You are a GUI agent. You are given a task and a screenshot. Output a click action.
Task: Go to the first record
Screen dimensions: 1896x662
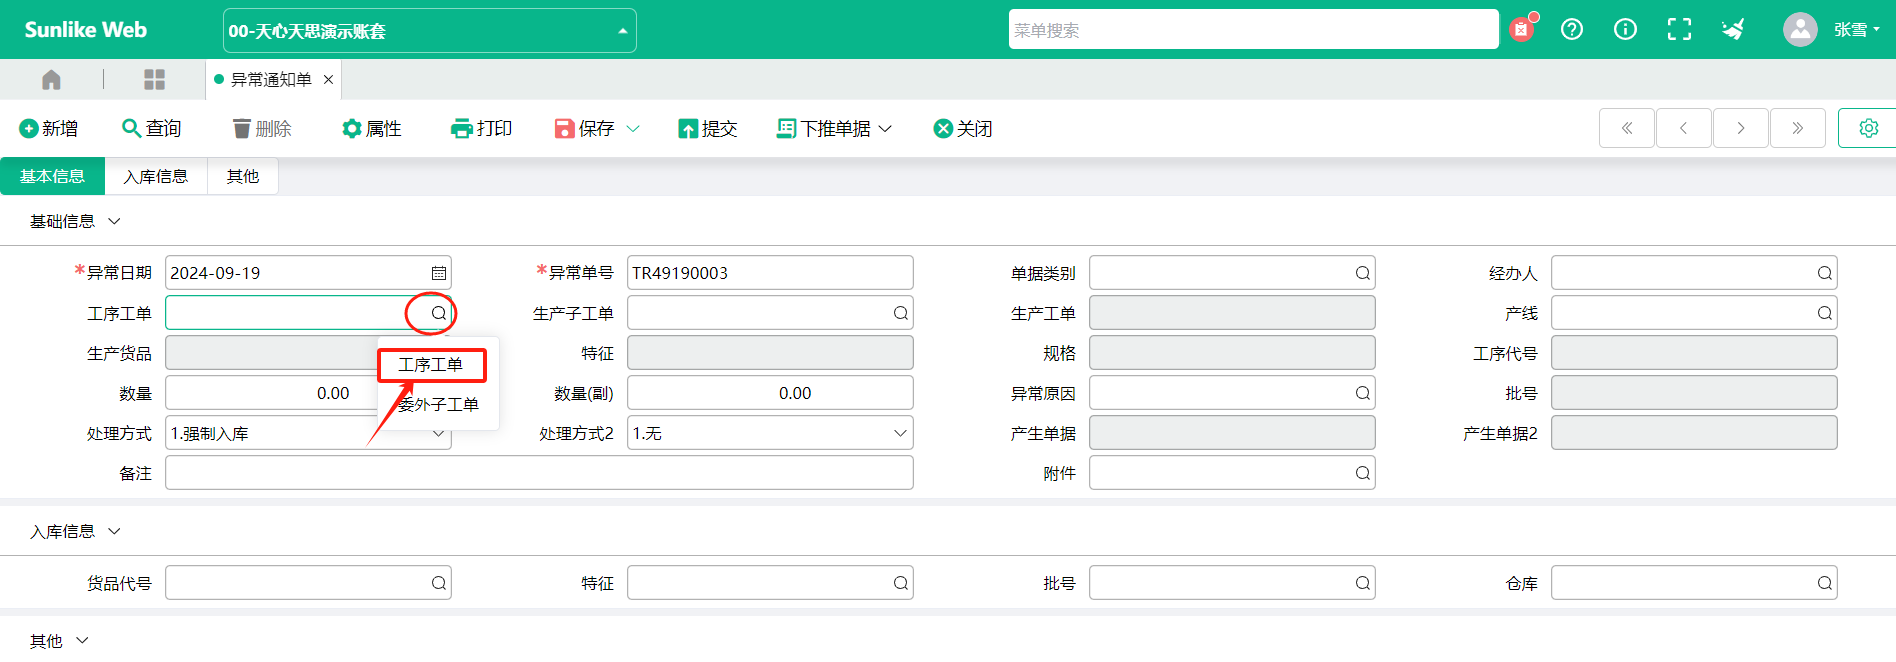pos(1627,128)
